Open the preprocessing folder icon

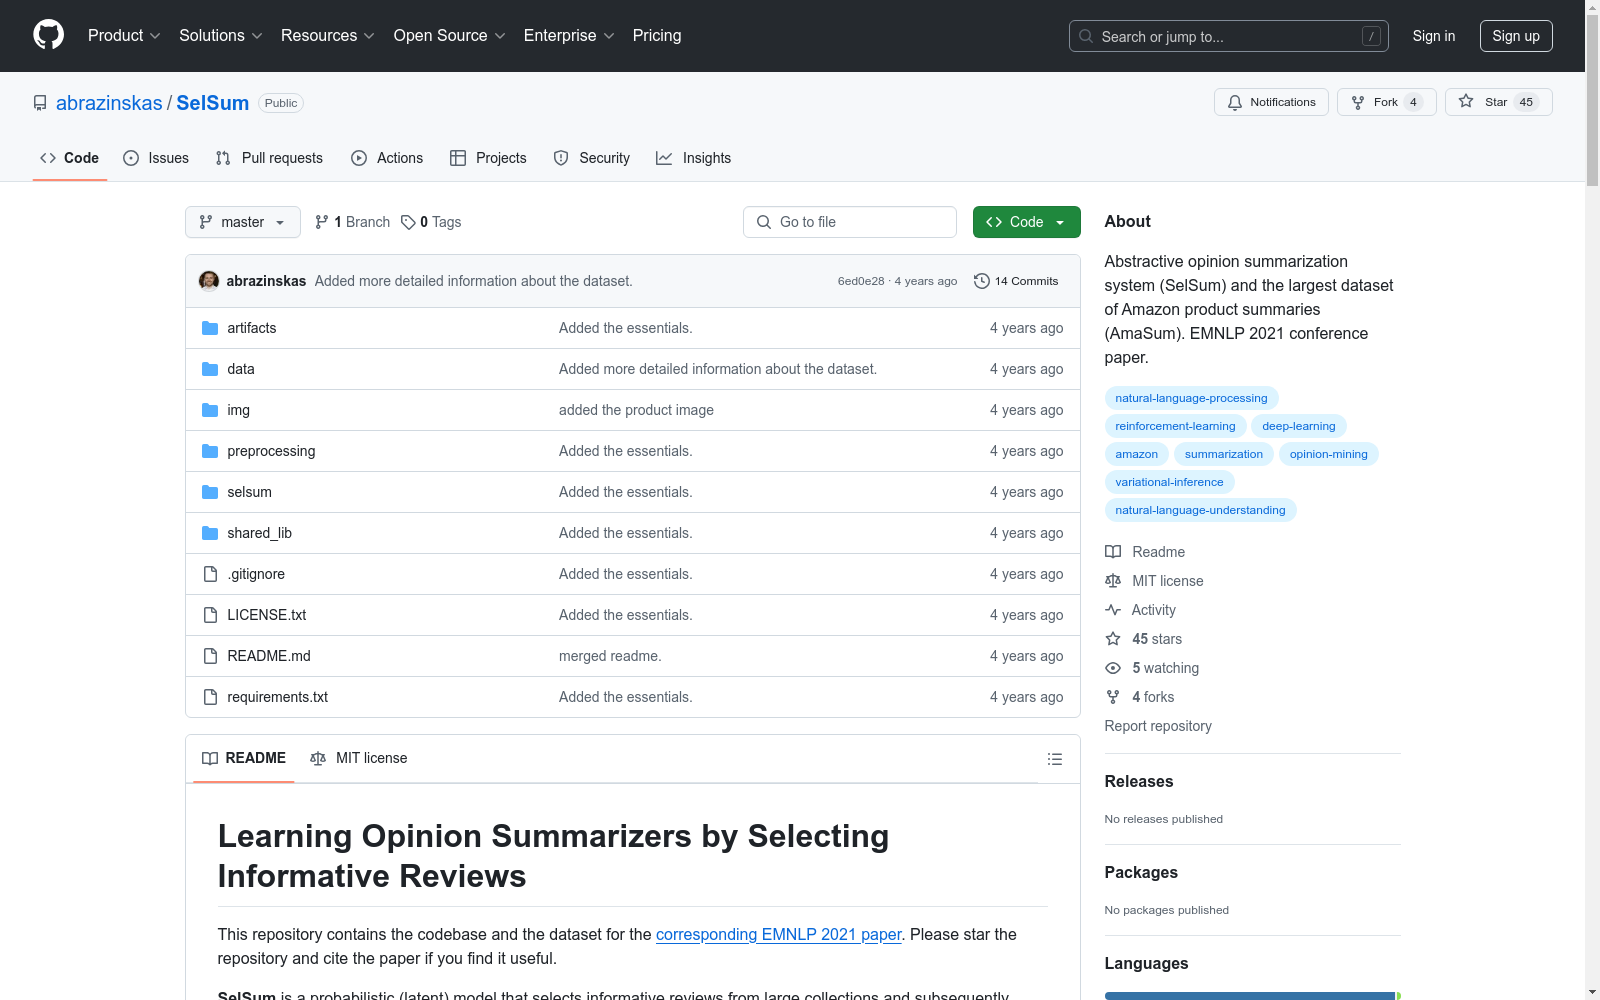tap(210, 451)
